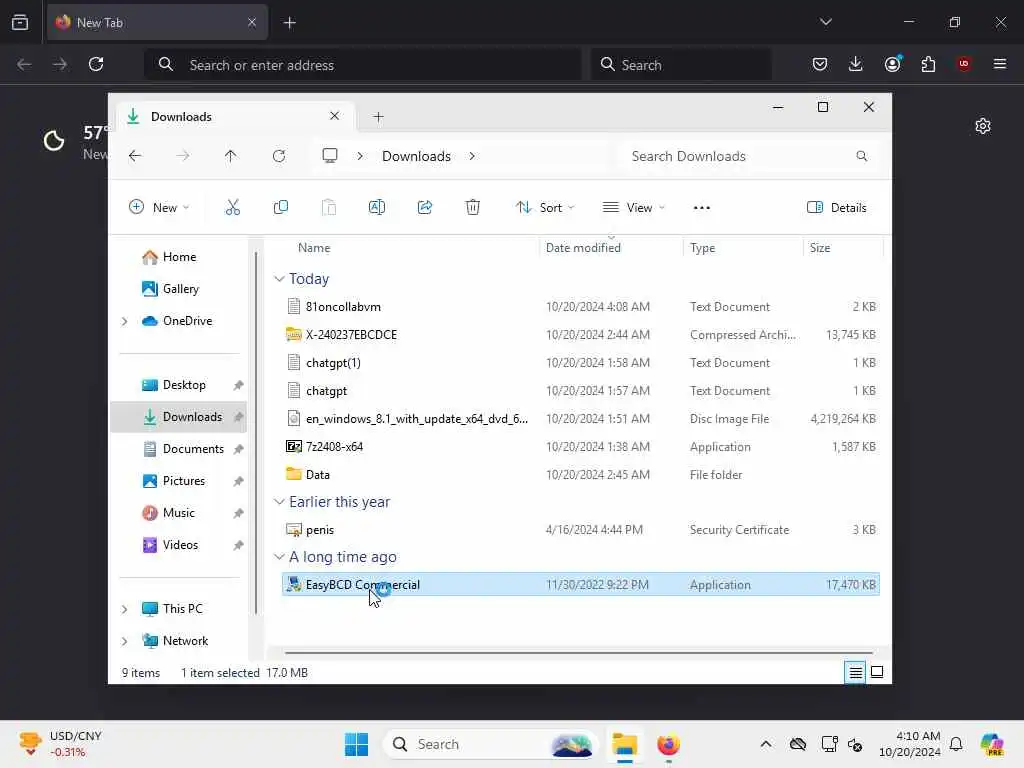This screenshot has height=768, width=1024.
Task: Open New Tab settings gear in Firefox
Action: (983, 126)
